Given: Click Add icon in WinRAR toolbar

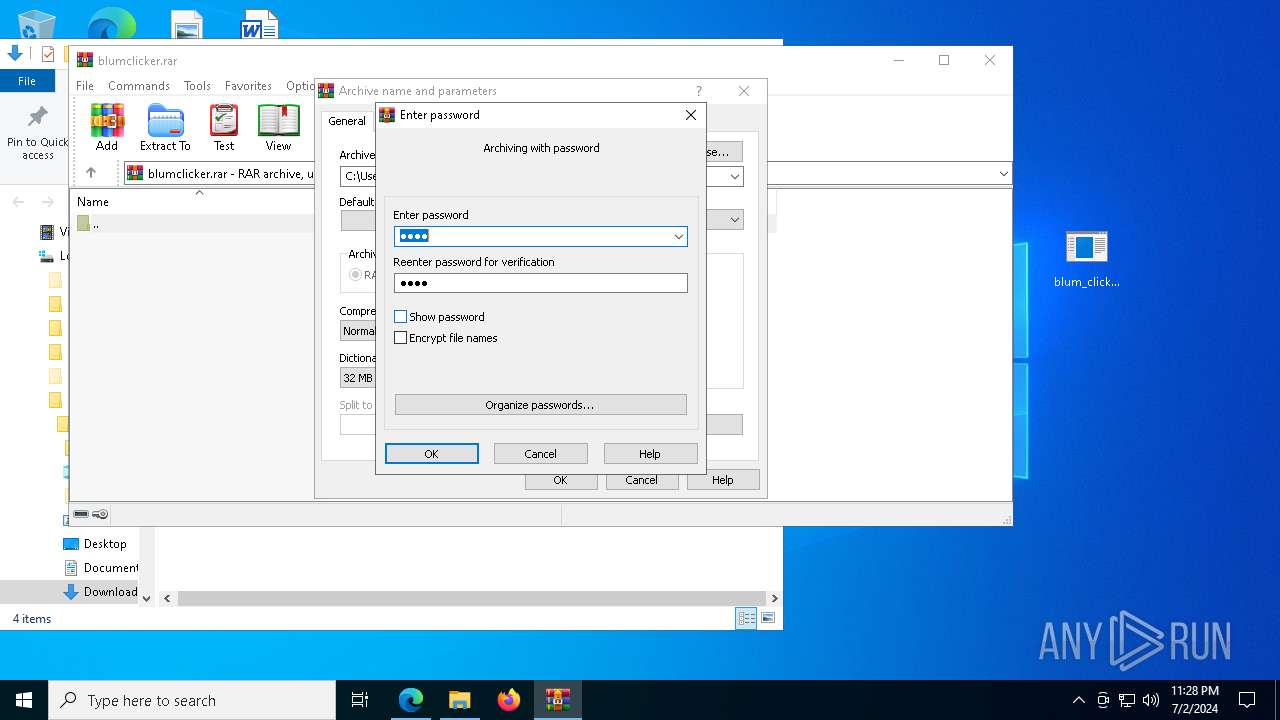Looking at the screenshot, I should pyautogui.click(x=107, y=127).
